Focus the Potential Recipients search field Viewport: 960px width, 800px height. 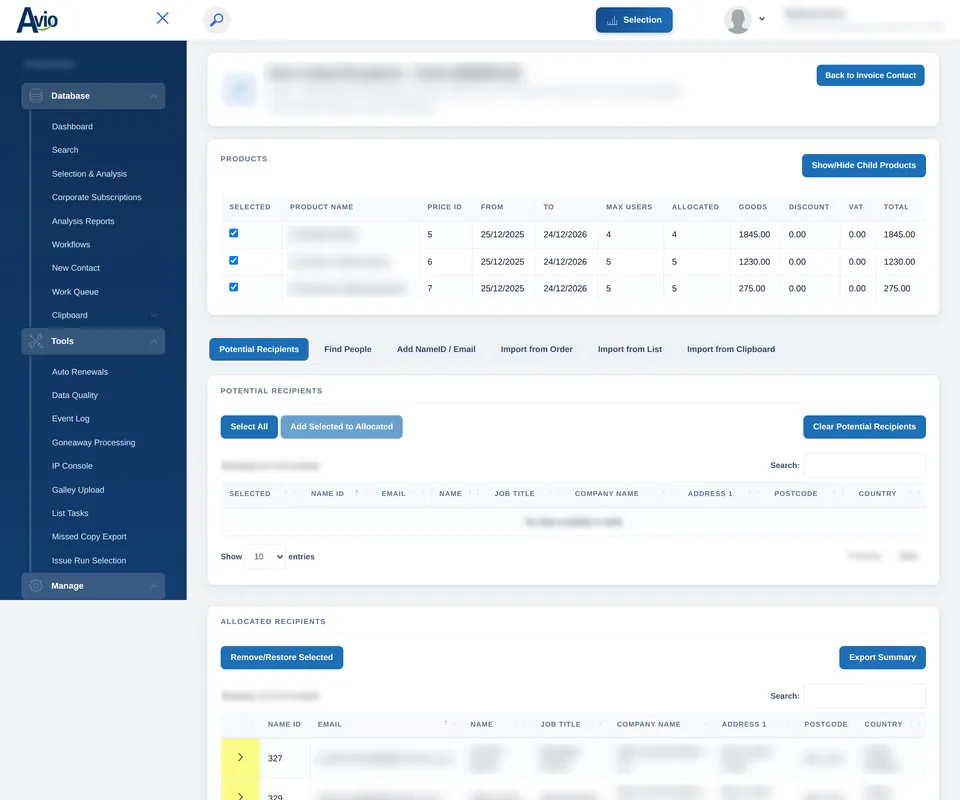(864, 465)
